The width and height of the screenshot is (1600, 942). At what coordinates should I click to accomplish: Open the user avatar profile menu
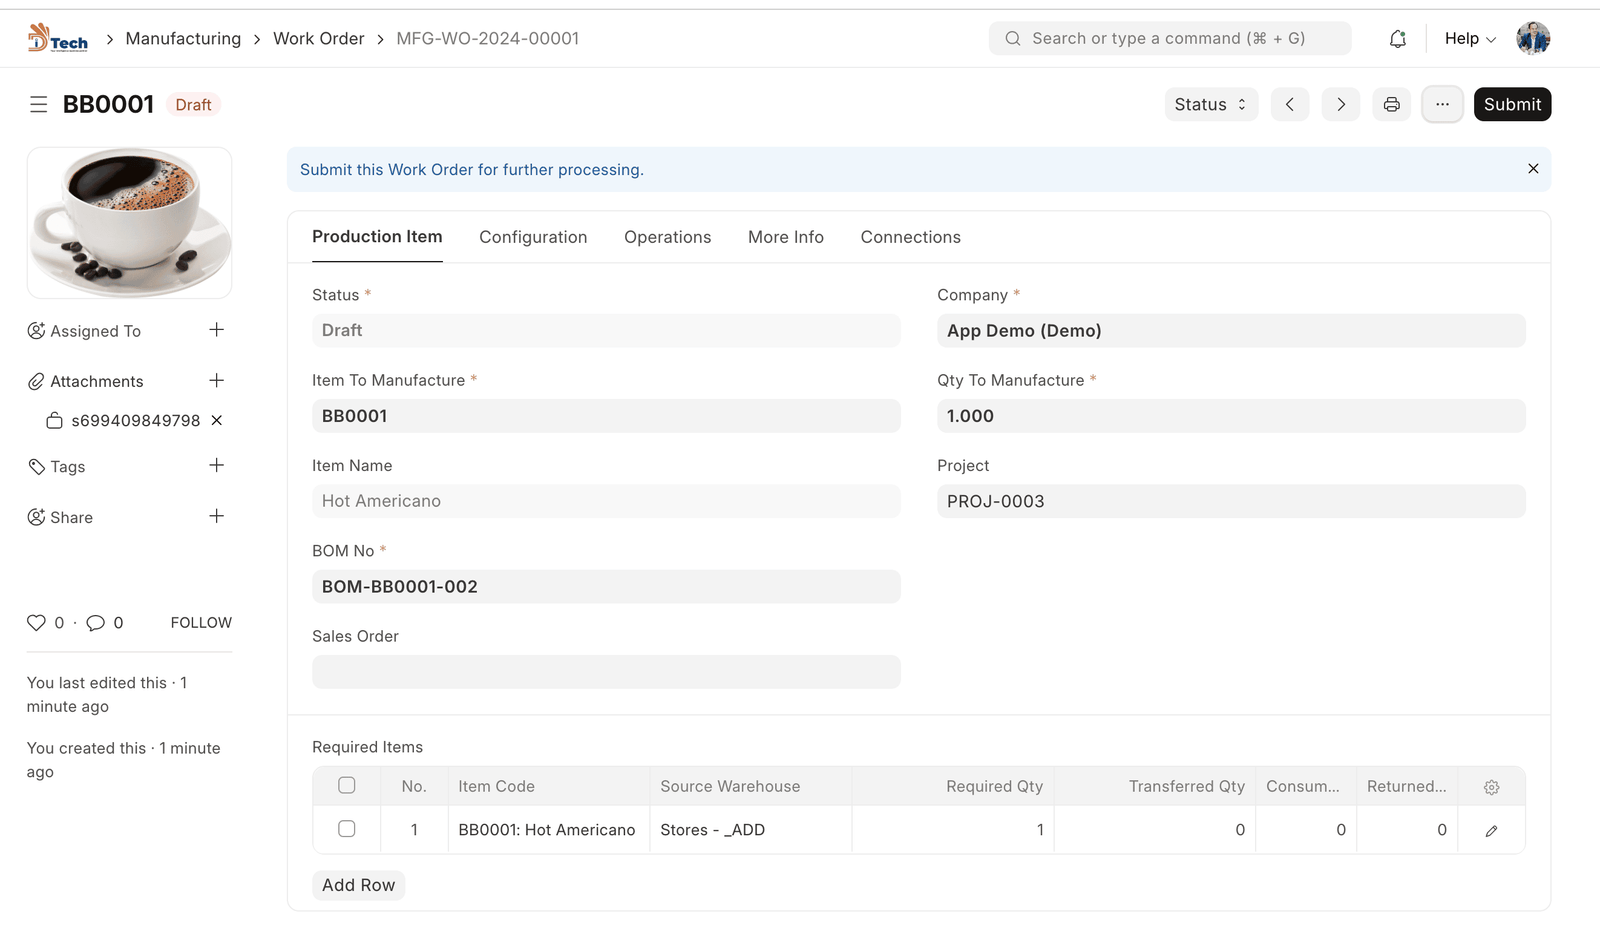[1532, 39]
